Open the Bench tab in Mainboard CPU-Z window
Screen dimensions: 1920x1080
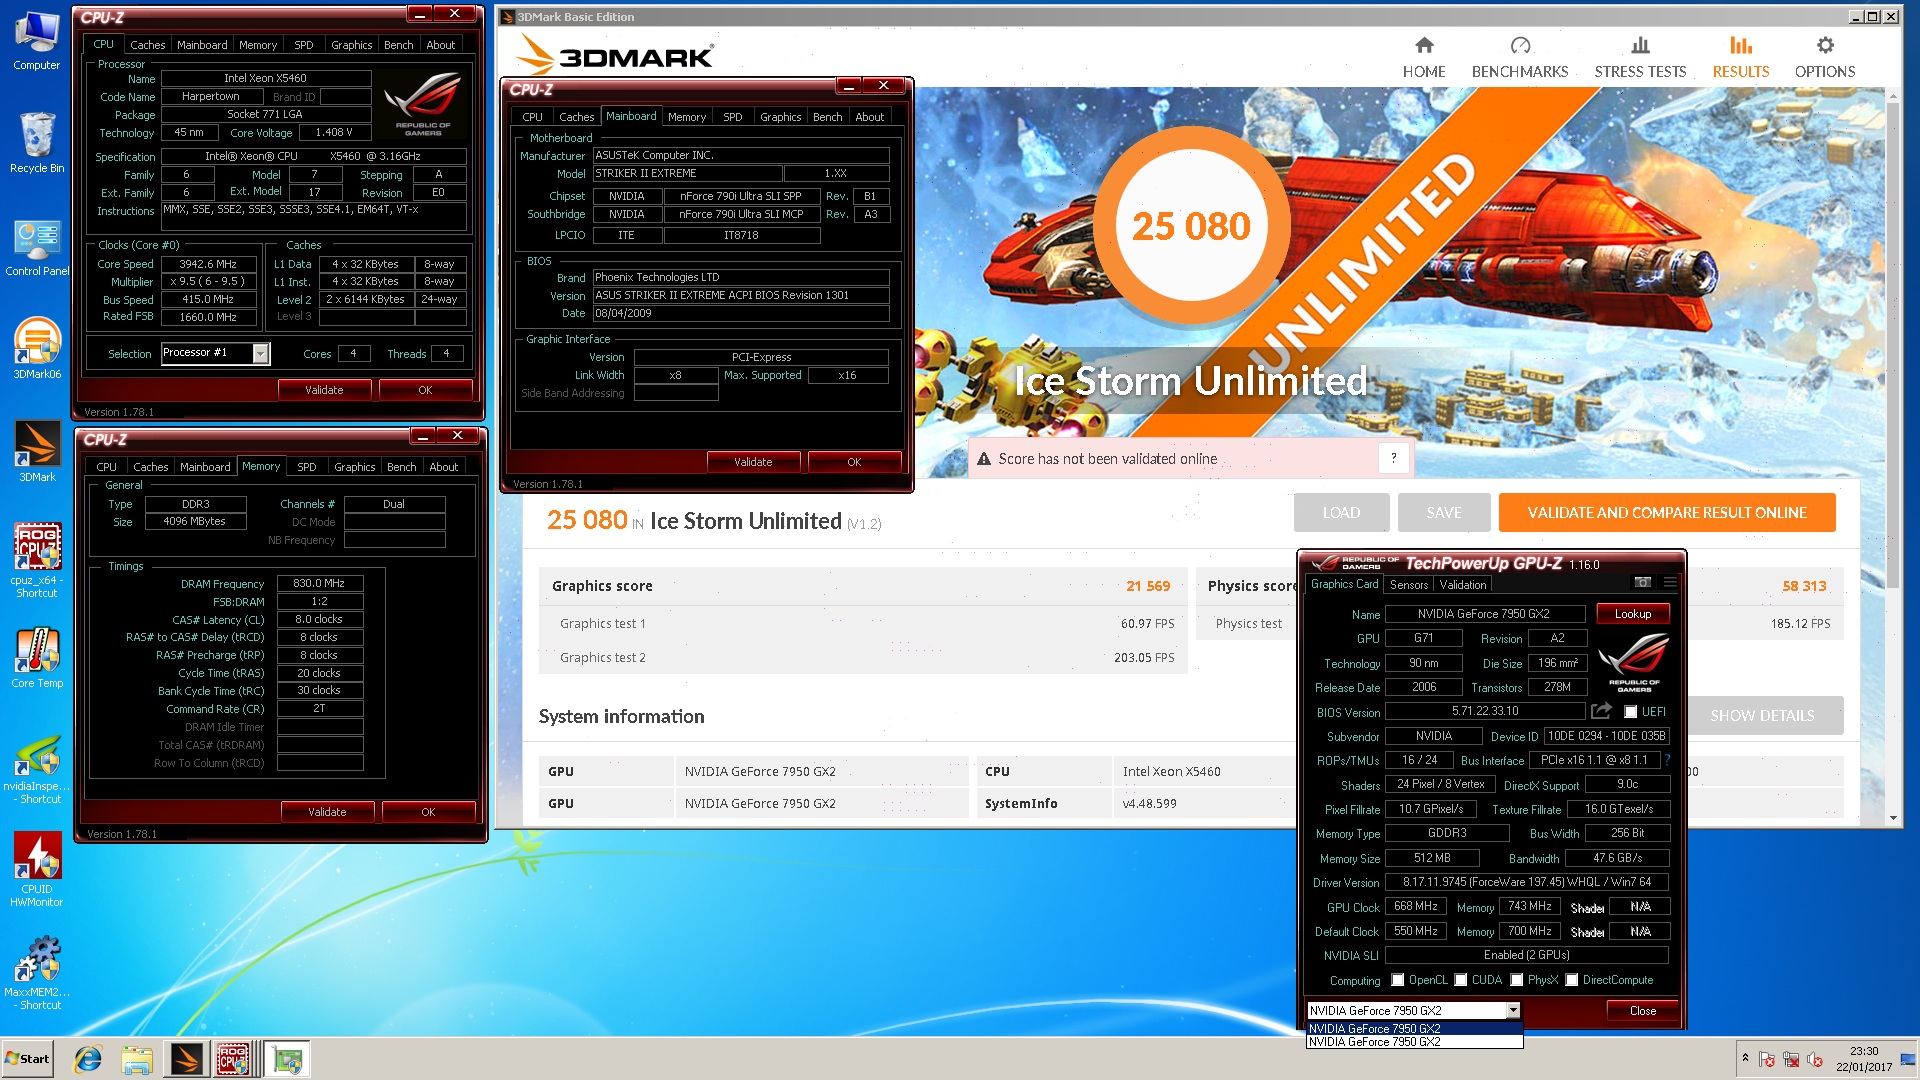click(827, 117)
